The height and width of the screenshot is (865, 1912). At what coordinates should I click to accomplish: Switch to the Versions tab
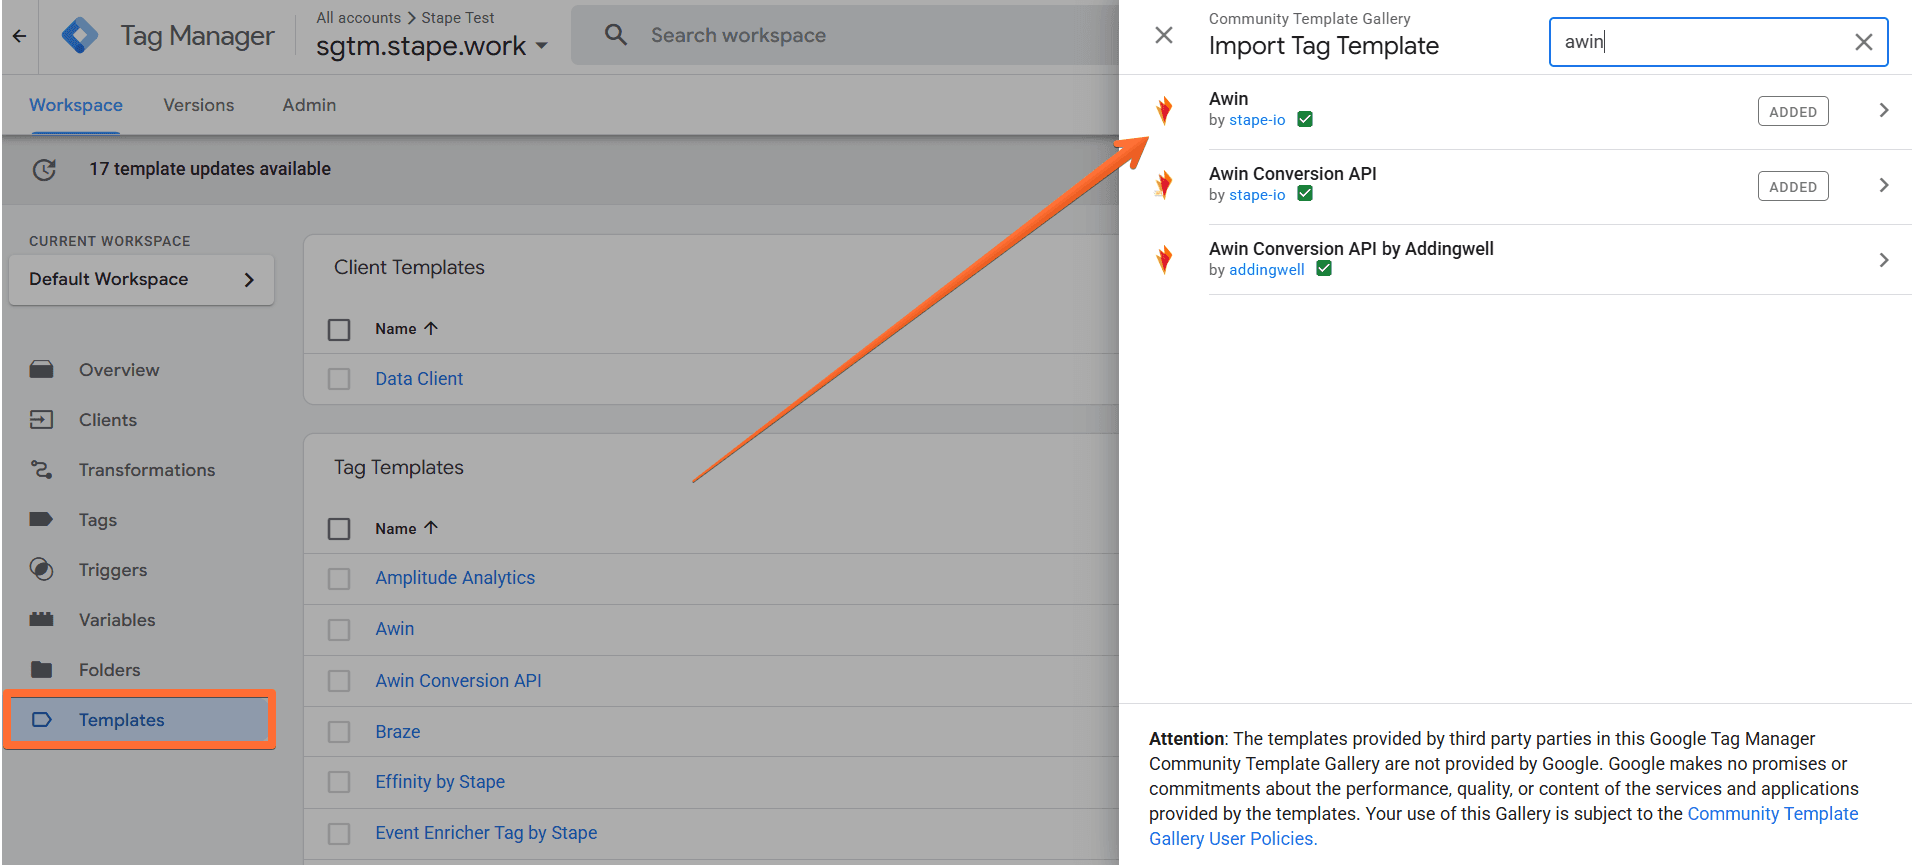tap(199, 105)
